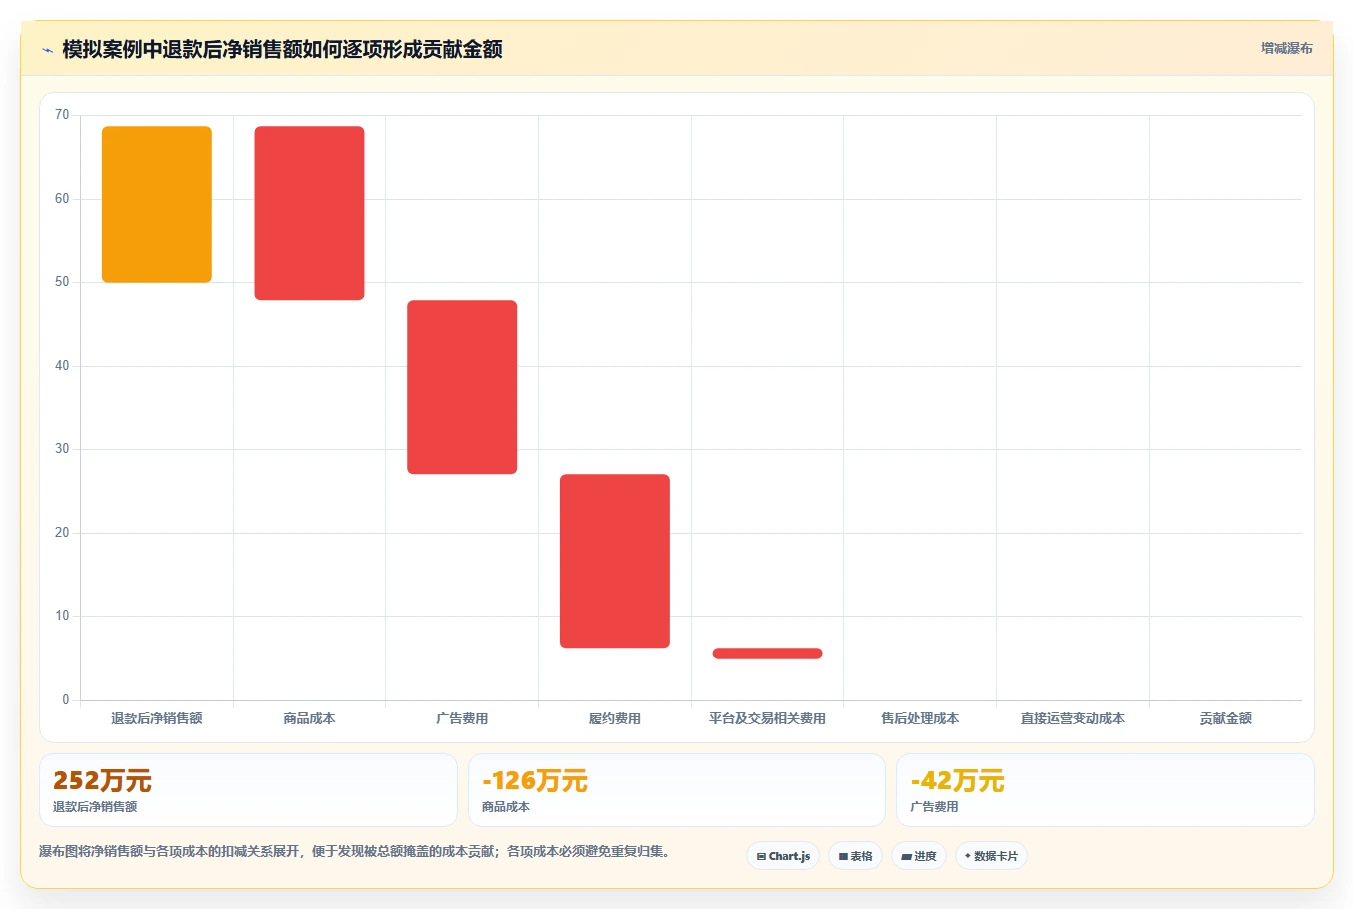Click the red 广告费用 waterfall bar
This screenshot has height=909, width=1354.
(462, 387)
